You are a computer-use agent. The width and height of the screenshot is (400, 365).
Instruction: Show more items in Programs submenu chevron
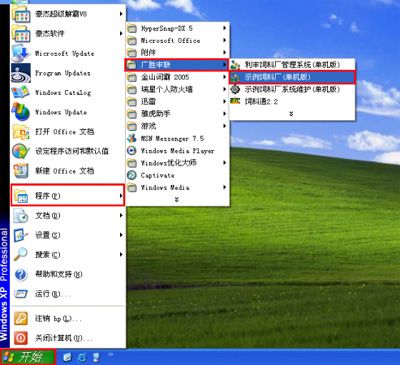(177, 199)
